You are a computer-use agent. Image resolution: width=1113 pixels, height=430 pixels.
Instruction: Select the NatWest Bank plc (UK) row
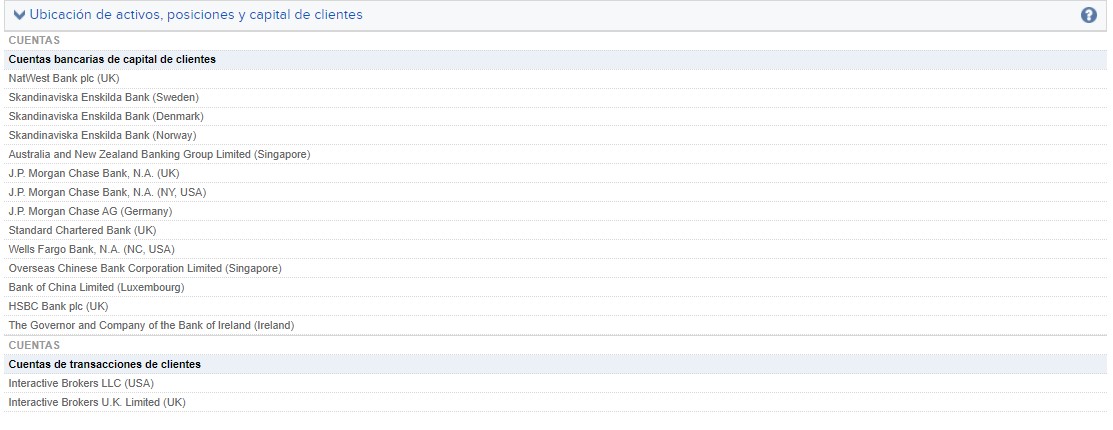pos(64,78)
